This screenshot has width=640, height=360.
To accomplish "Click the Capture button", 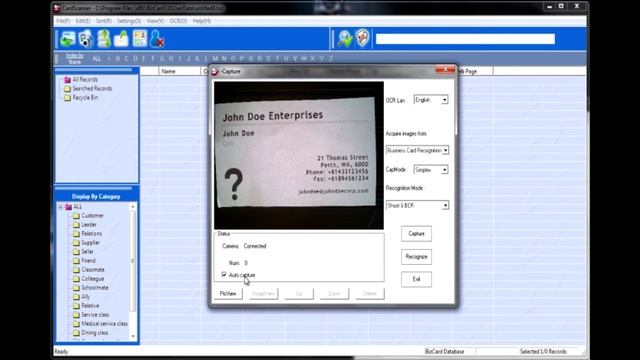I will click(416, 233).
